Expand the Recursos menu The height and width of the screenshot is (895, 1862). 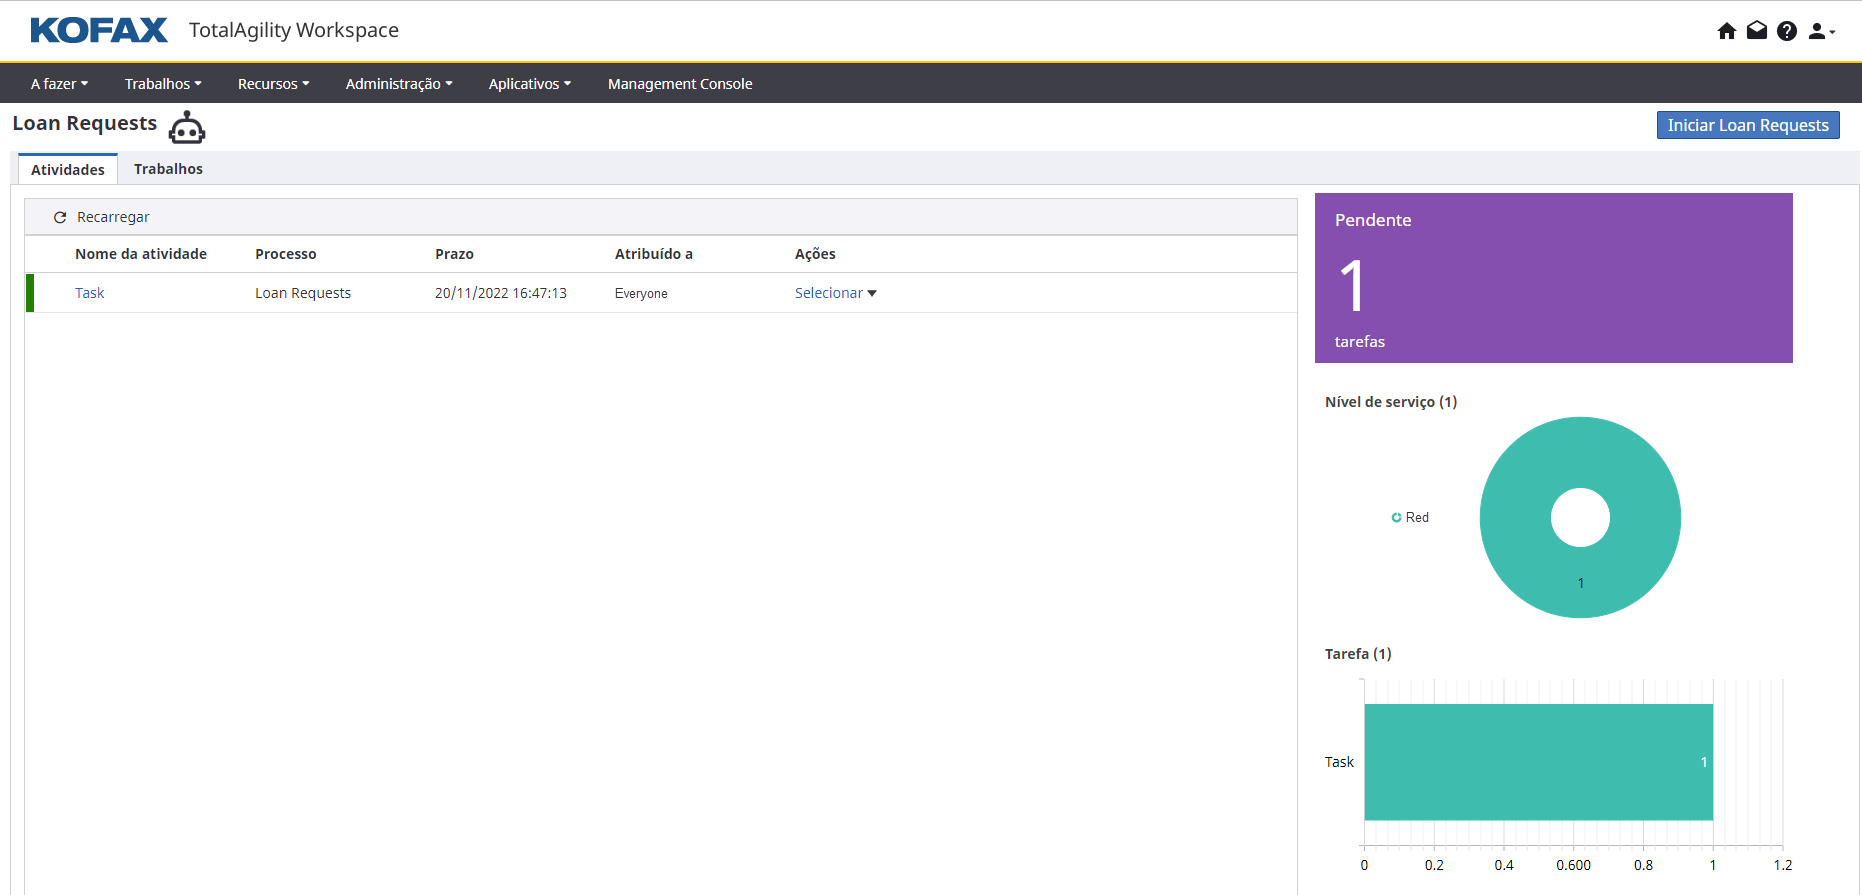(273, 84)
